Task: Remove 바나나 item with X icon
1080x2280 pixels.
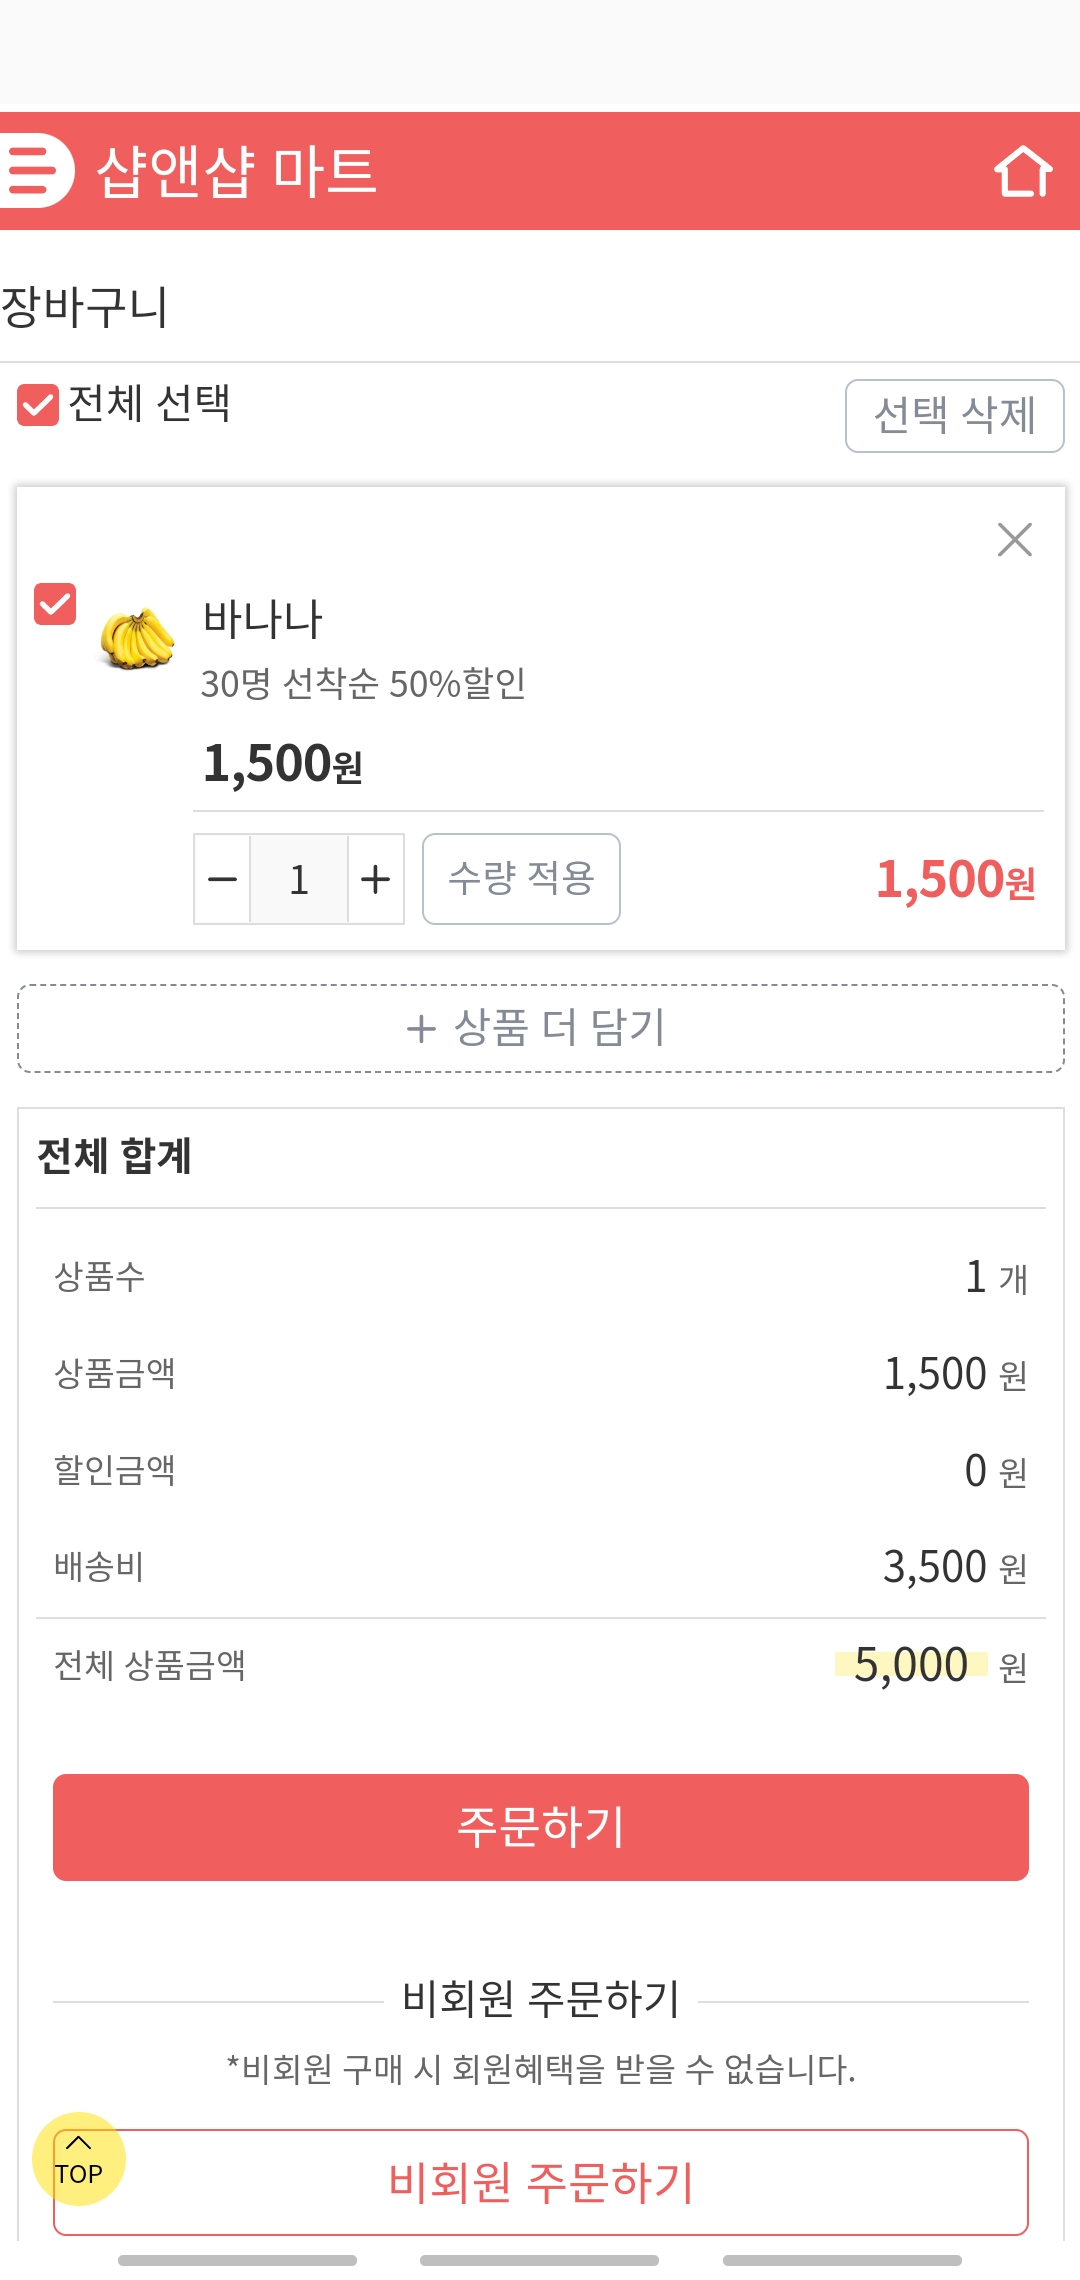Action: (x=1014, y=540)
